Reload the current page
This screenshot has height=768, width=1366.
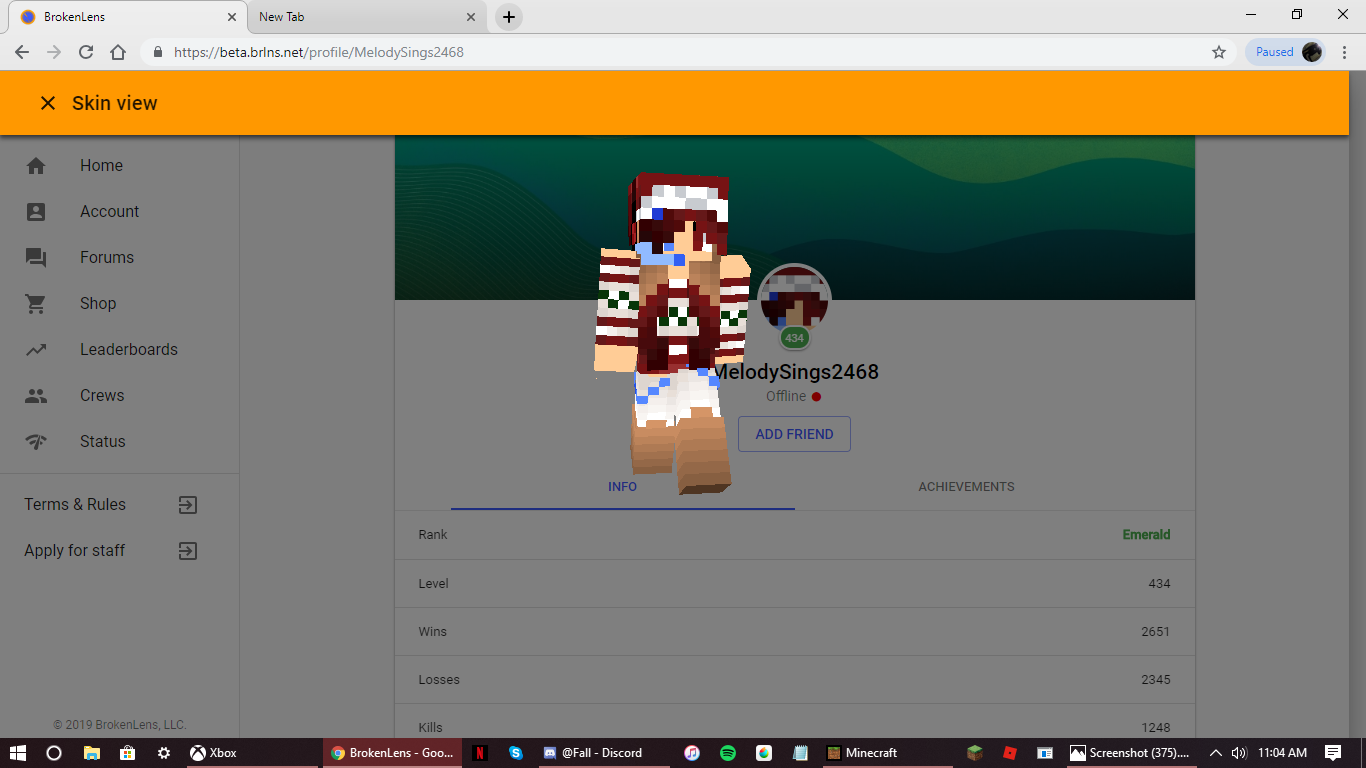(86, 52)
